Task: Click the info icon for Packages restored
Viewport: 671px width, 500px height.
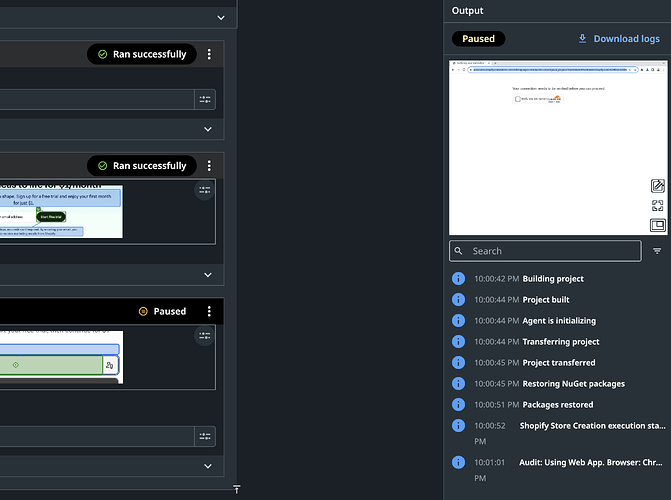Action: 458,405
